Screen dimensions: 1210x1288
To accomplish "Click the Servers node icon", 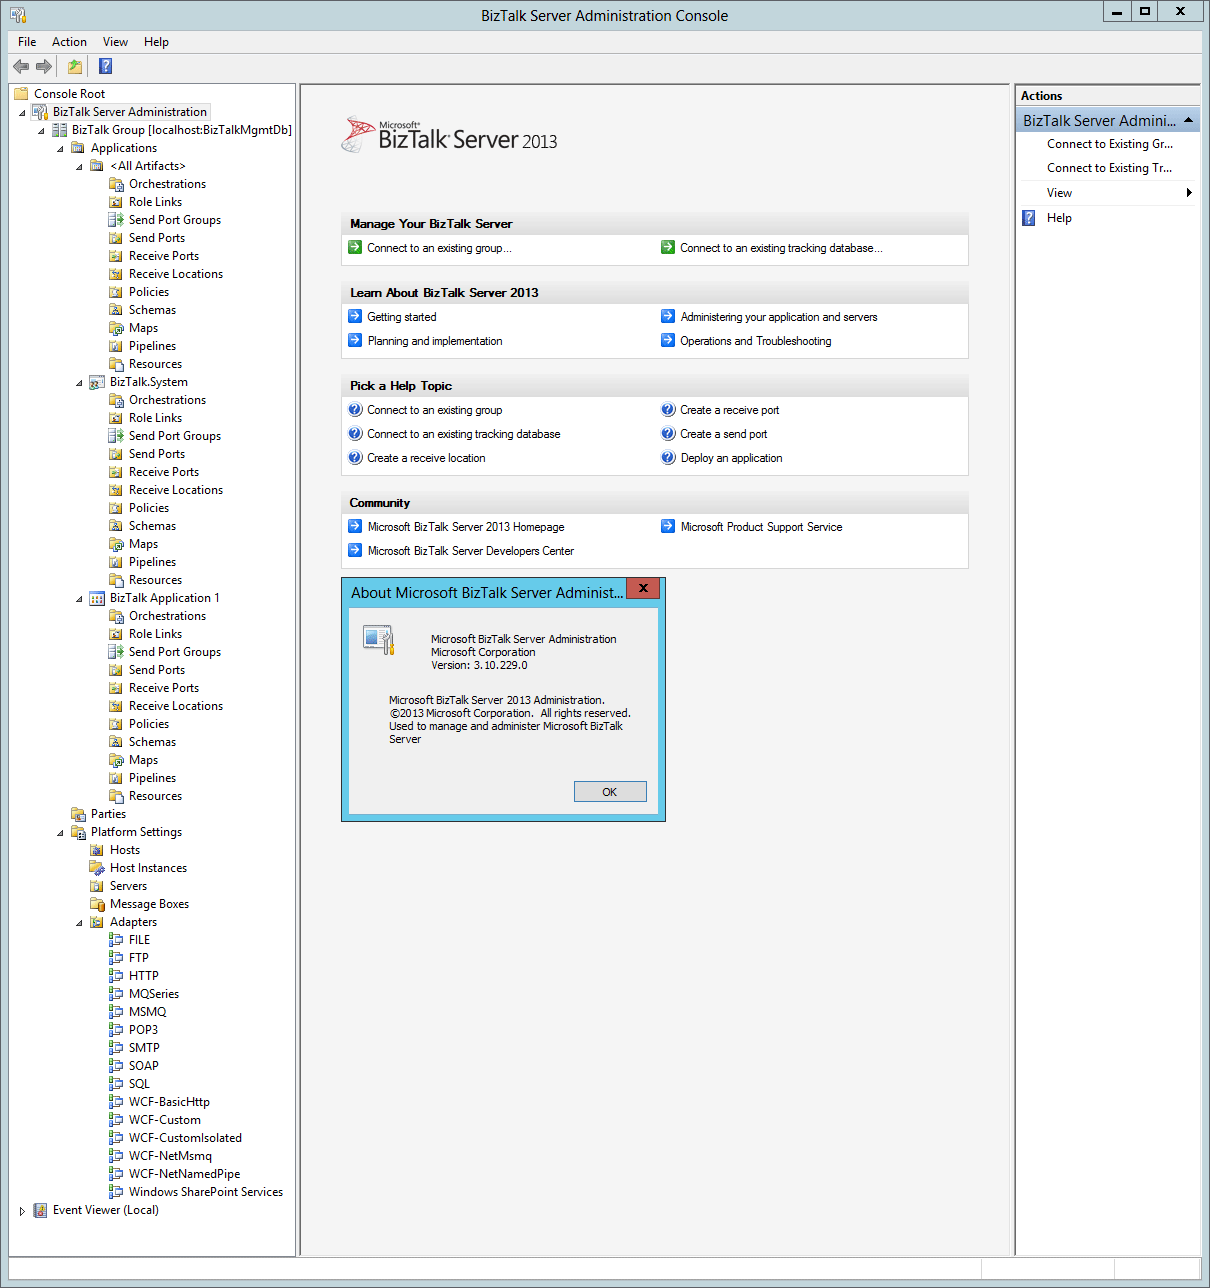I will click(x=97, y=886).
